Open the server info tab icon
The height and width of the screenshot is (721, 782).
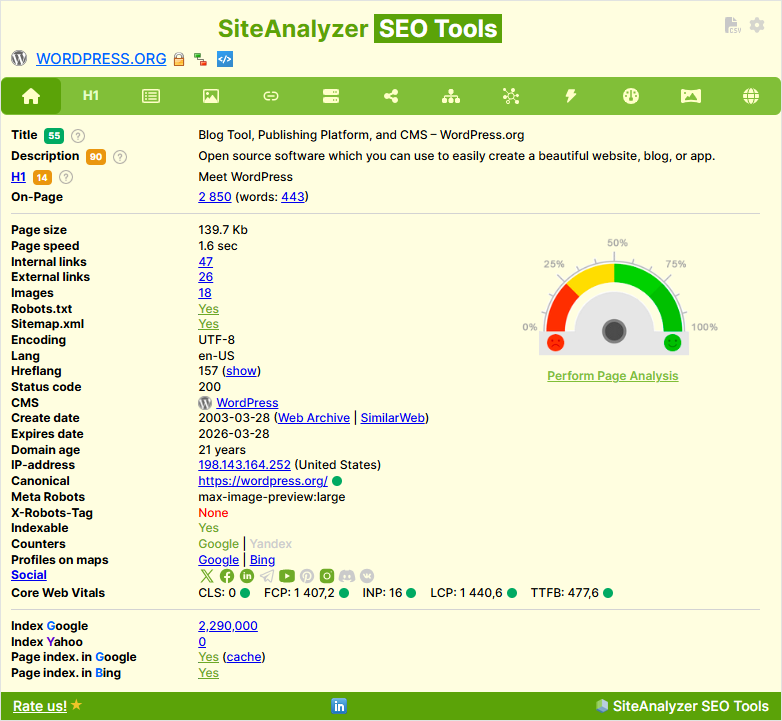click(331, 96)
